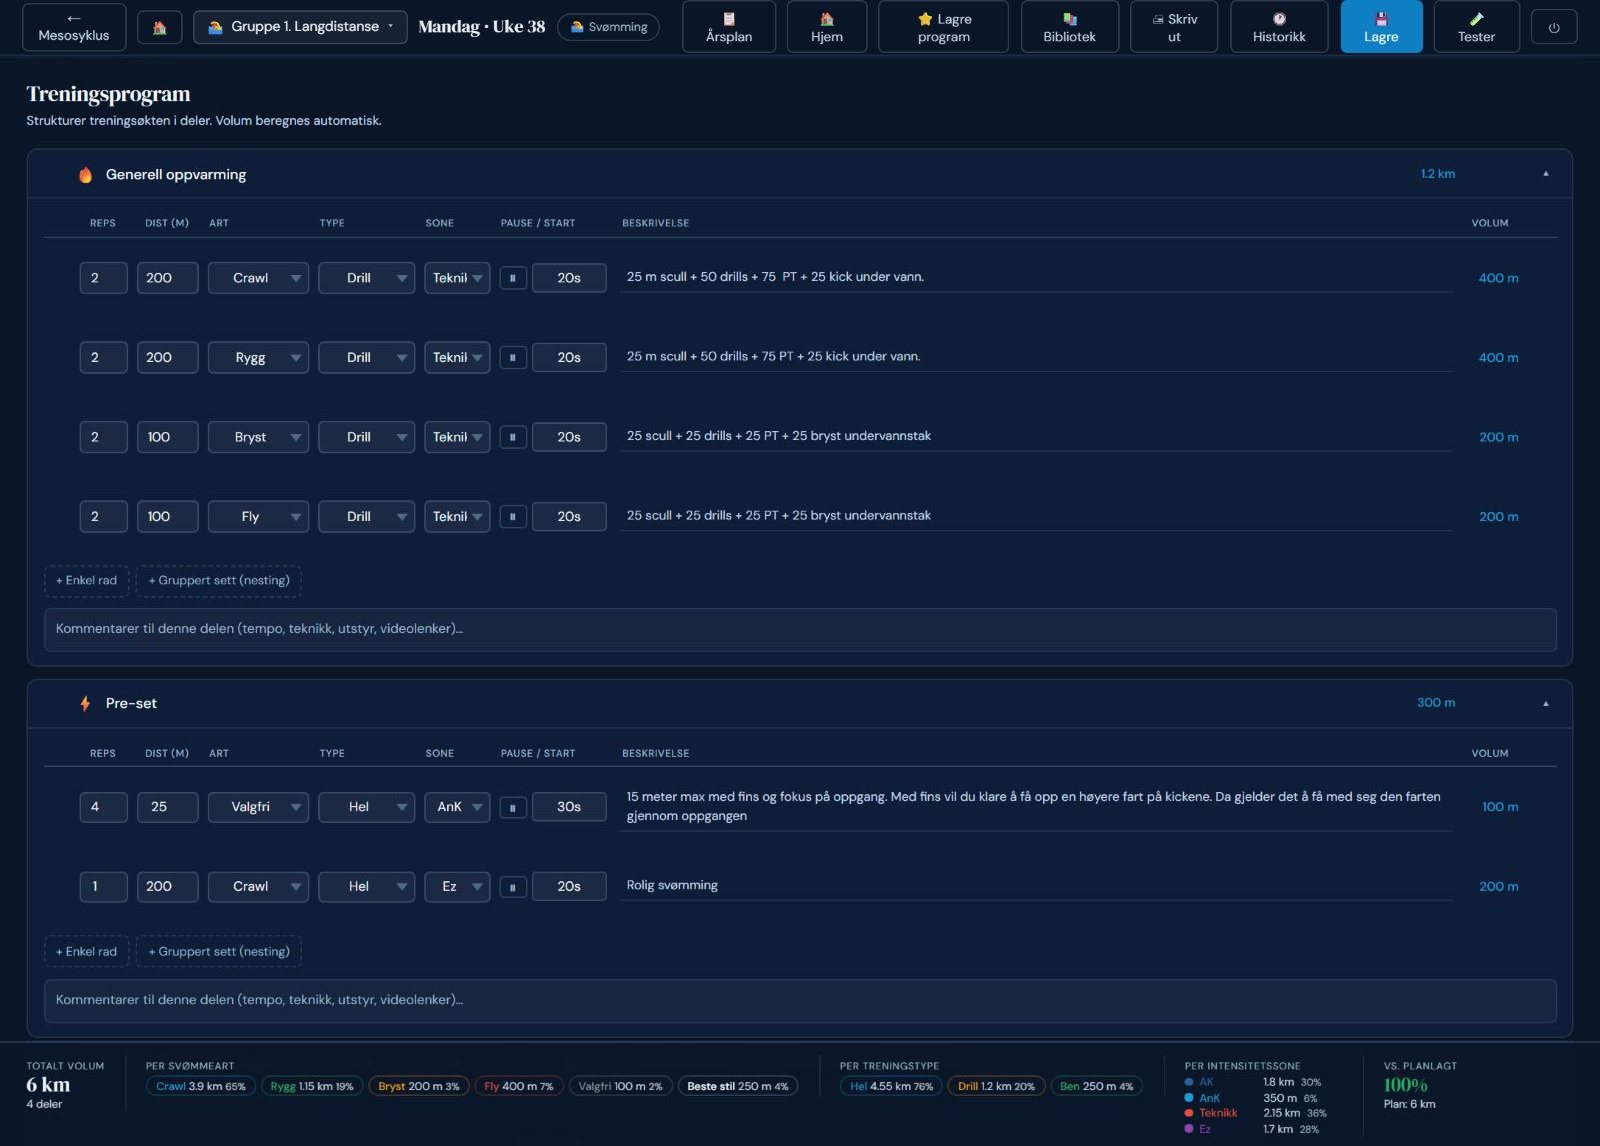Select the Svømming chip
The height and width of the screenshot is (1146, 1600).
click(608, 27)
